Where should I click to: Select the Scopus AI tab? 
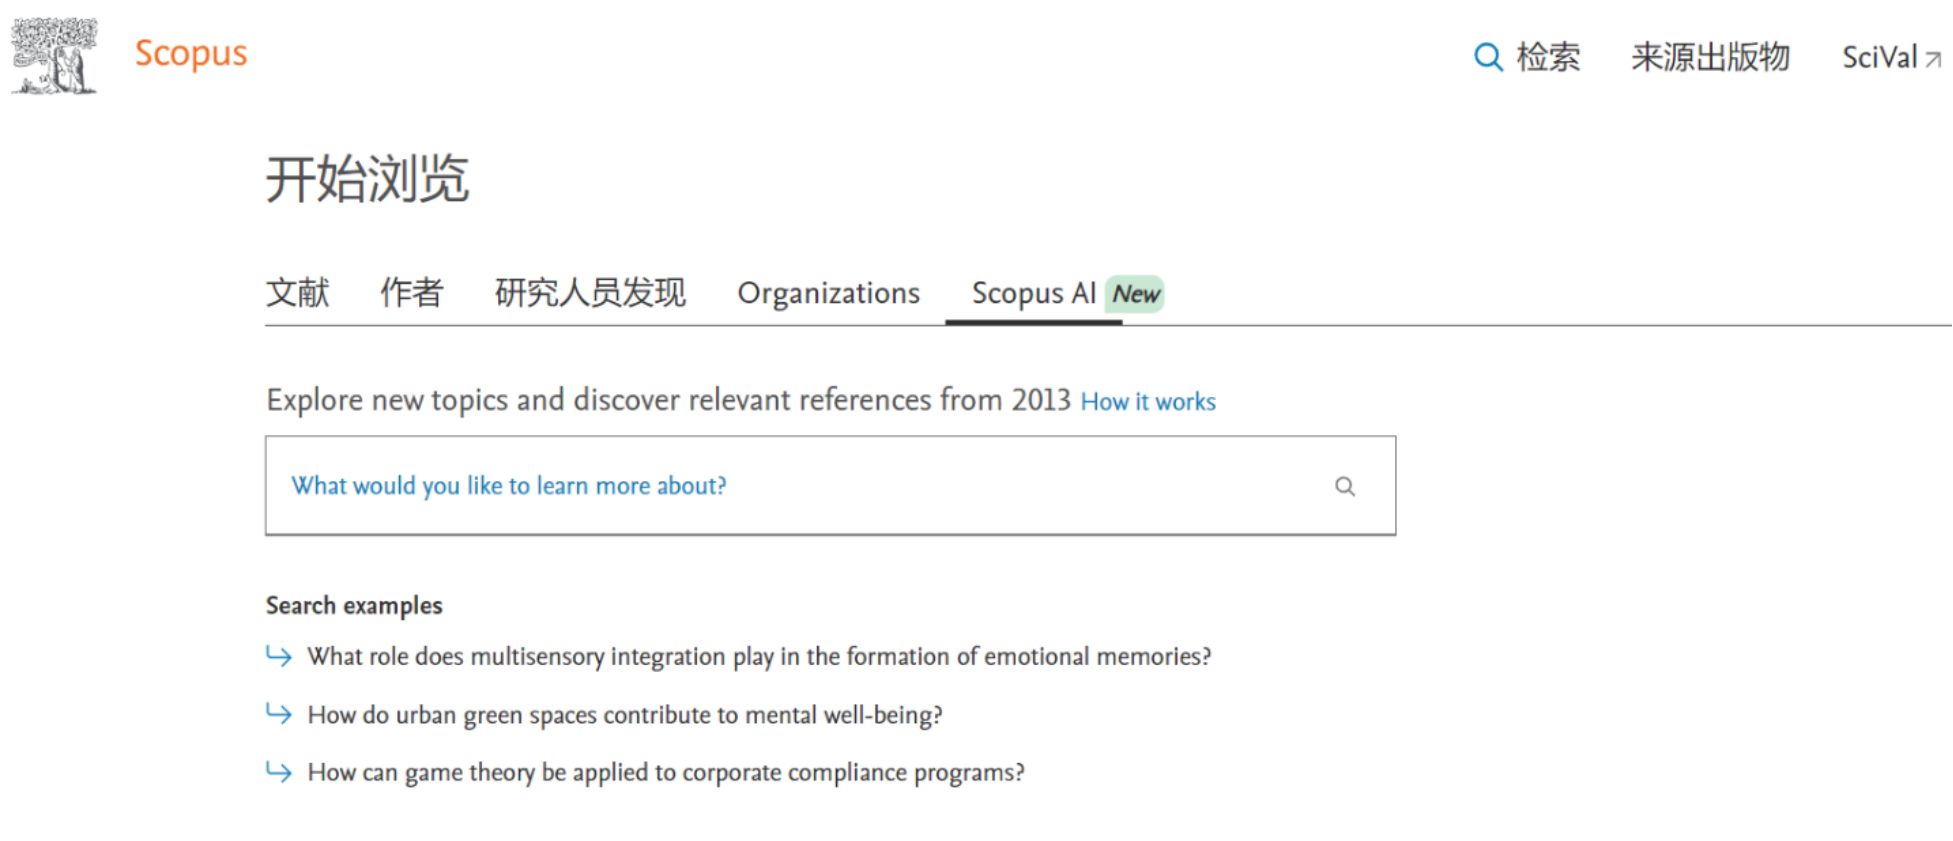click(1034, 293)
